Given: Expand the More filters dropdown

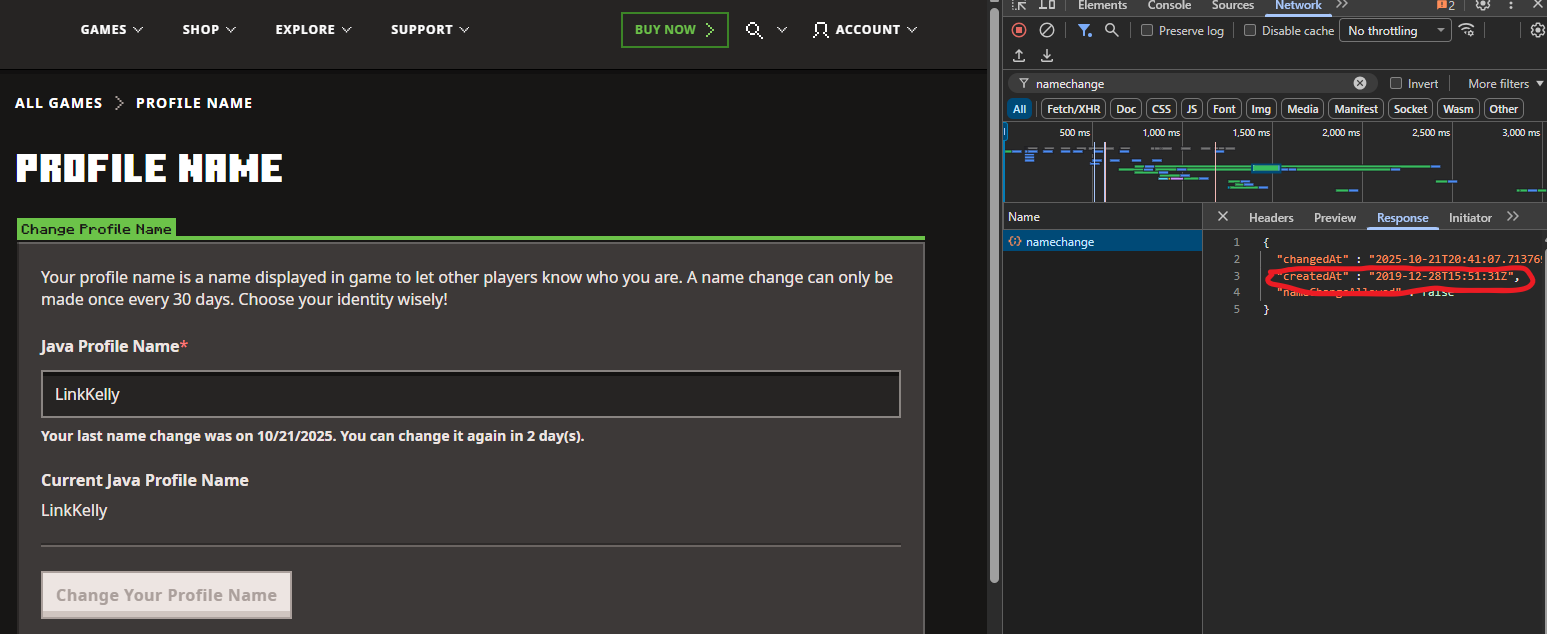Looking at the screenshot, I should pyautogui.click(x=1505, y=83).
